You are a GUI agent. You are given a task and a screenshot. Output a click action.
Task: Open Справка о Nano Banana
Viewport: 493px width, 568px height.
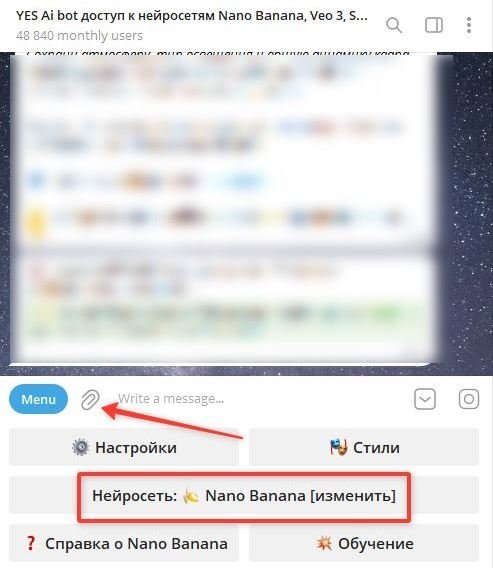click(124, 543)
